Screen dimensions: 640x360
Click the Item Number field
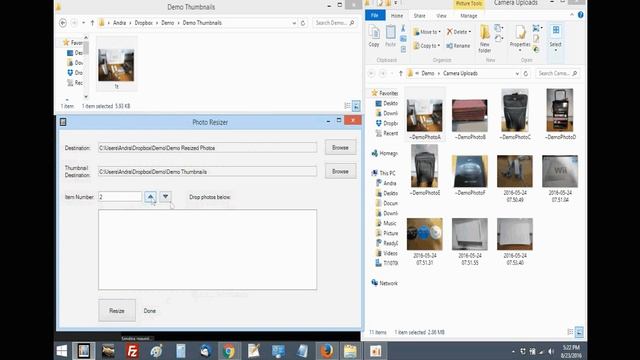(120, 197)
